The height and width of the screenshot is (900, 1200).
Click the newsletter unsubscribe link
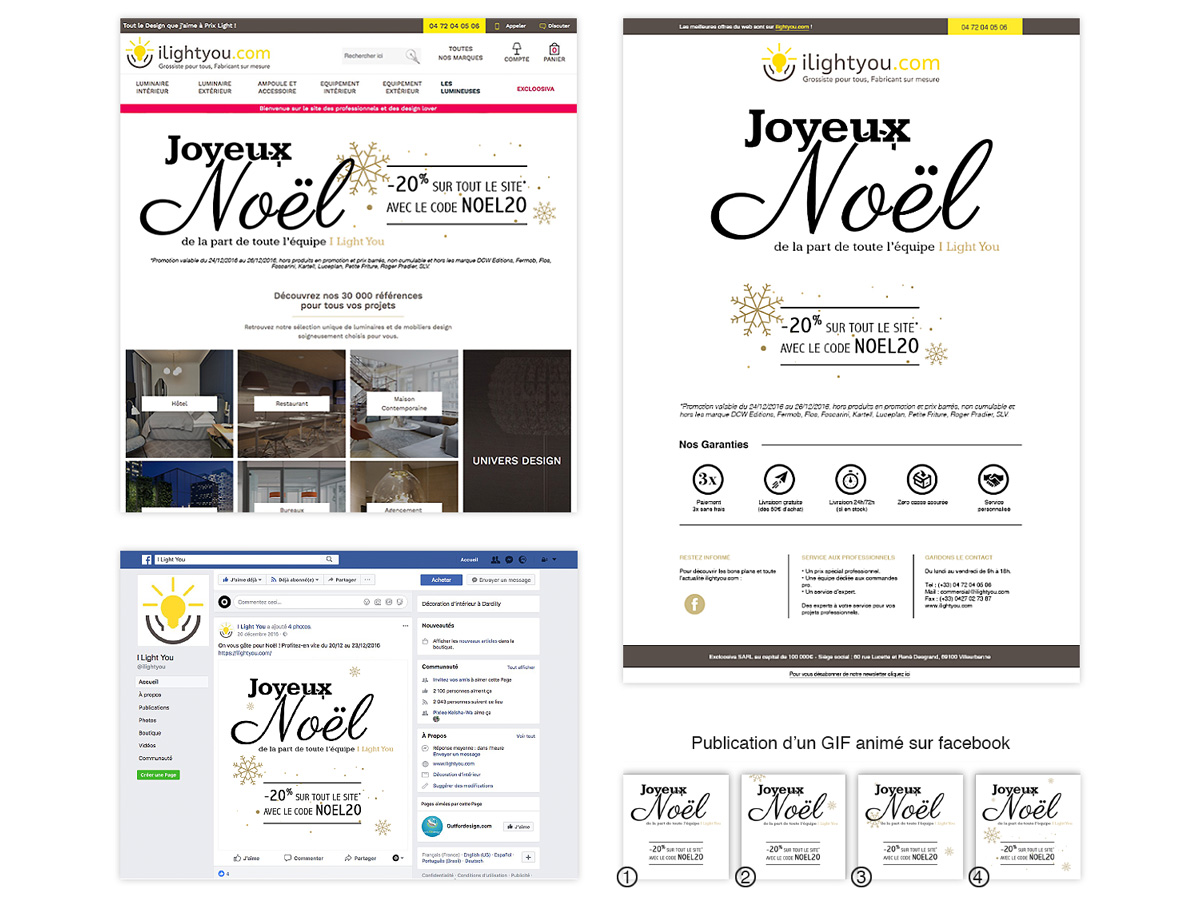850,674
